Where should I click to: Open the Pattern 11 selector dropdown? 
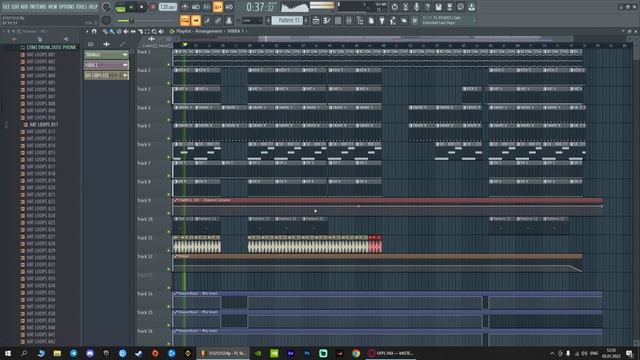(x=287, y=20)
